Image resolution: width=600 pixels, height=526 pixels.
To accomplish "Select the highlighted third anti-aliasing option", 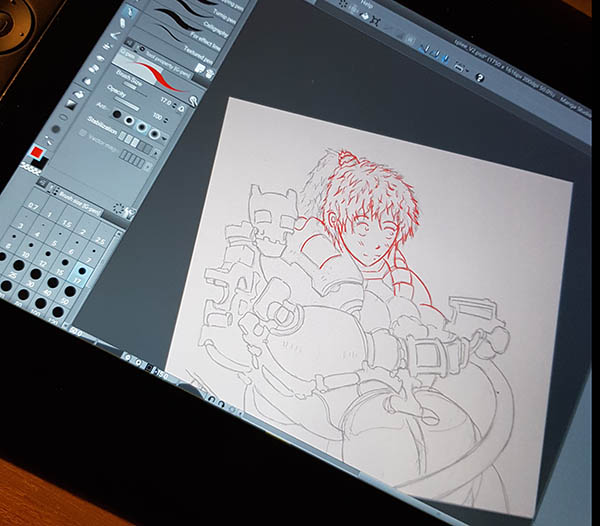I will click(x=142, y=127).
